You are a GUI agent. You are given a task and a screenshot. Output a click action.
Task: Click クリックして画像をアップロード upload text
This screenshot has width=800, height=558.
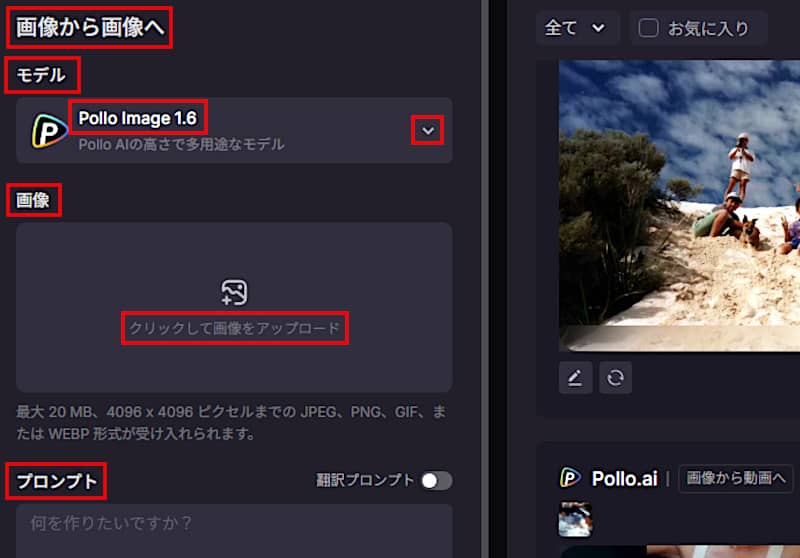[234, 328]
